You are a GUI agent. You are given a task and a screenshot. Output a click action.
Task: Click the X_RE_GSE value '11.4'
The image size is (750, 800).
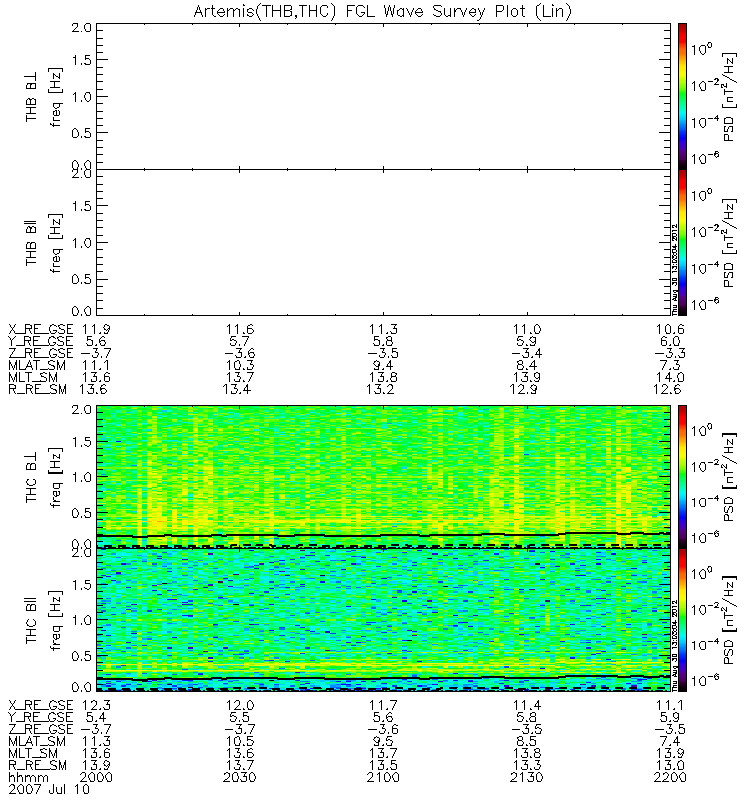coord(527,706)
